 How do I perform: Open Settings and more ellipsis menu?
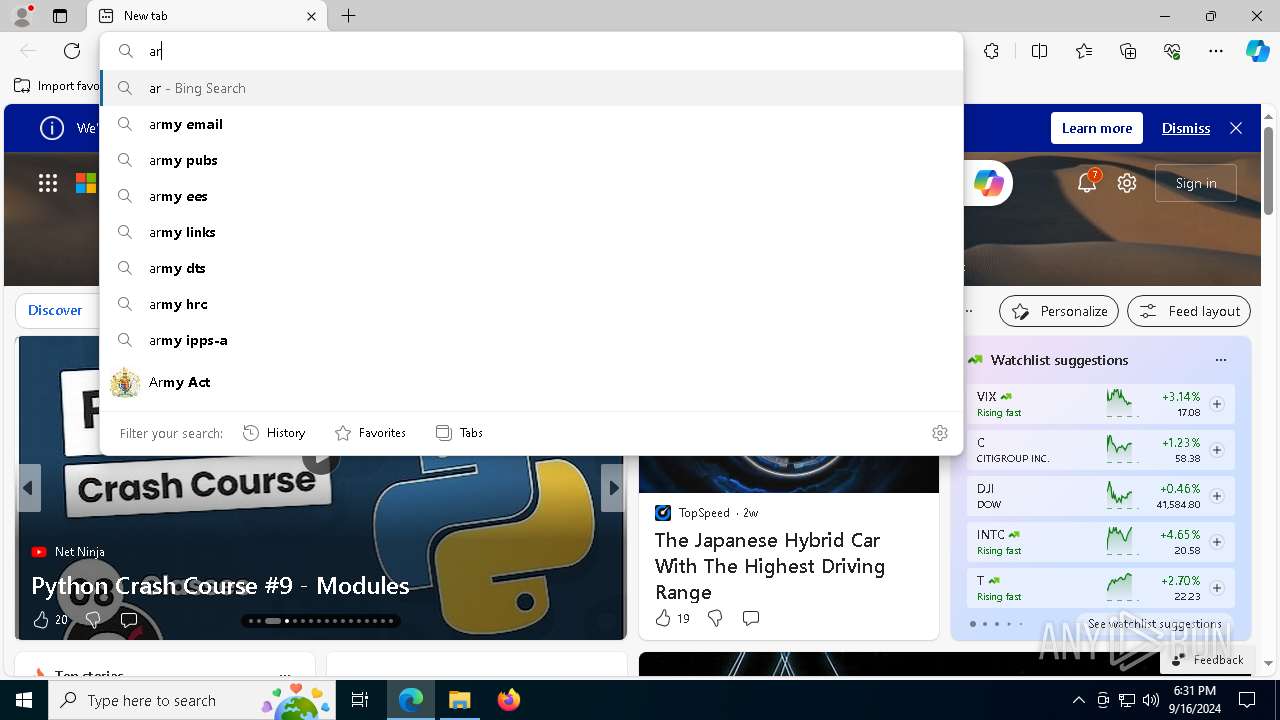tap(1216, 51)
